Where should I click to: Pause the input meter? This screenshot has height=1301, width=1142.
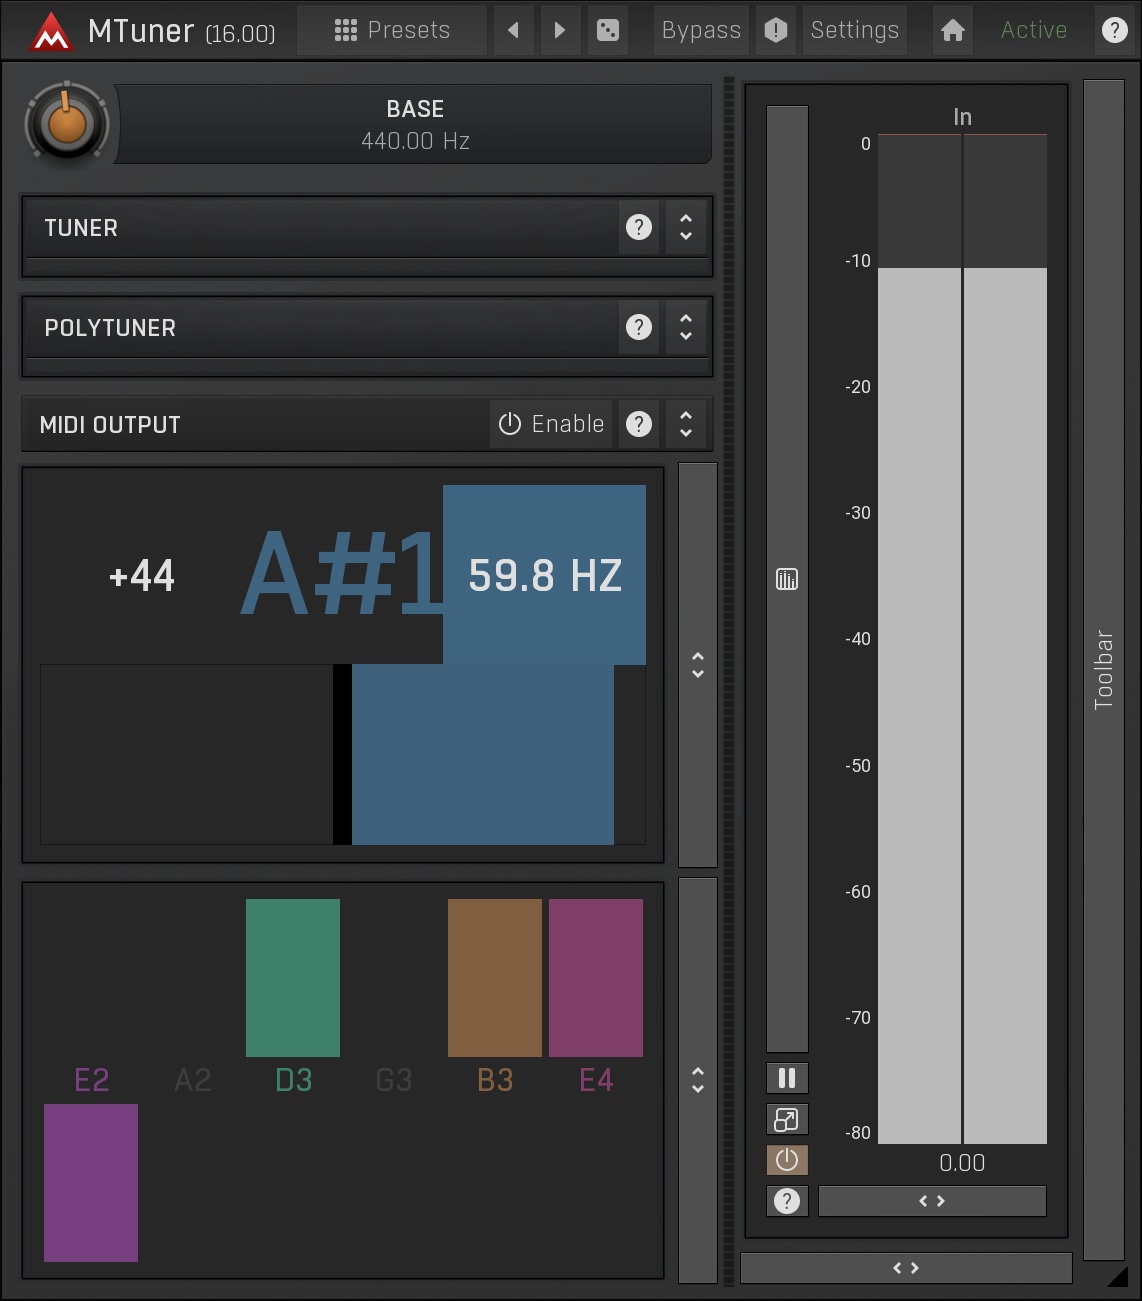click(x=787, y=1078)
